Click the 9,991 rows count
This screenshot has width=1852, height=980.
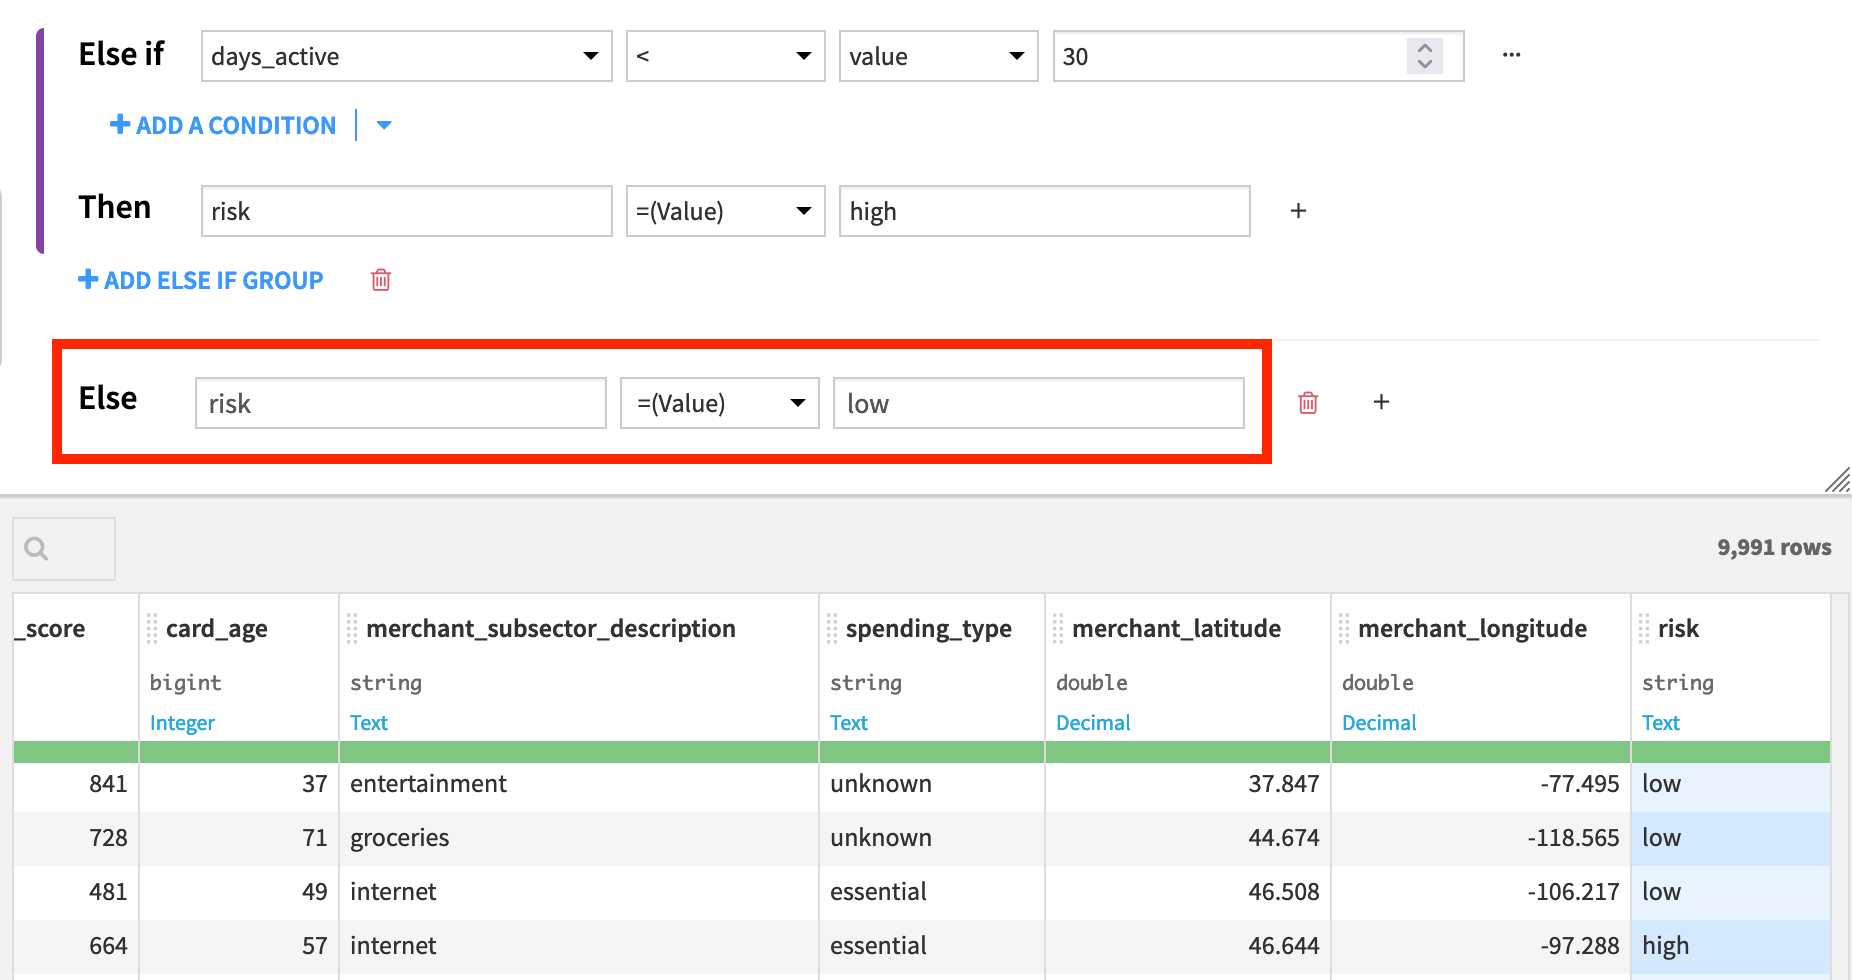click(x=1774, y=547)
